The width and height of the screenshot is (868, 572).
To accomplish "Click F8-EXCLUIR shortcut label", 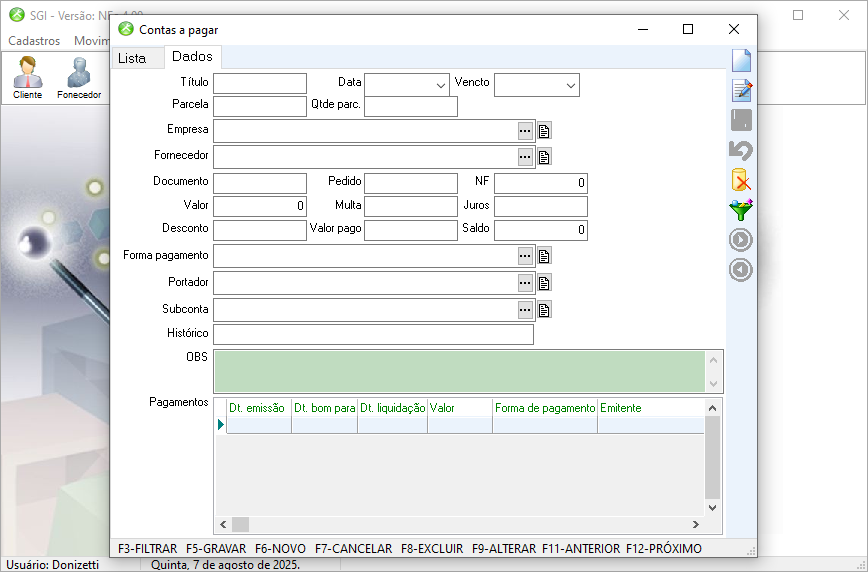I will (432, 549).
